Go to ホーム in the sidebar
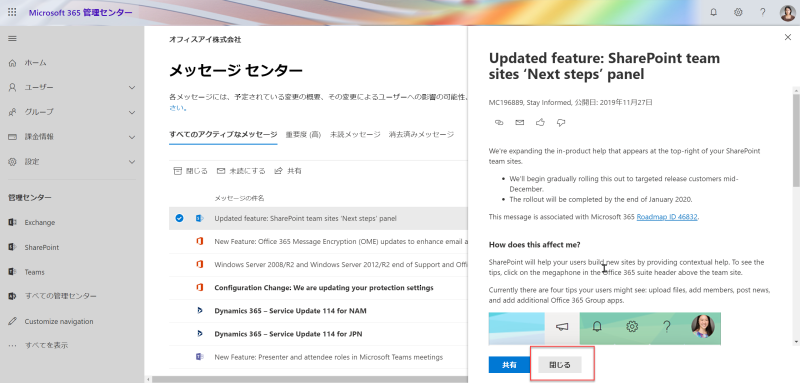This screenshot has height=383, width=800. (36, 63)
